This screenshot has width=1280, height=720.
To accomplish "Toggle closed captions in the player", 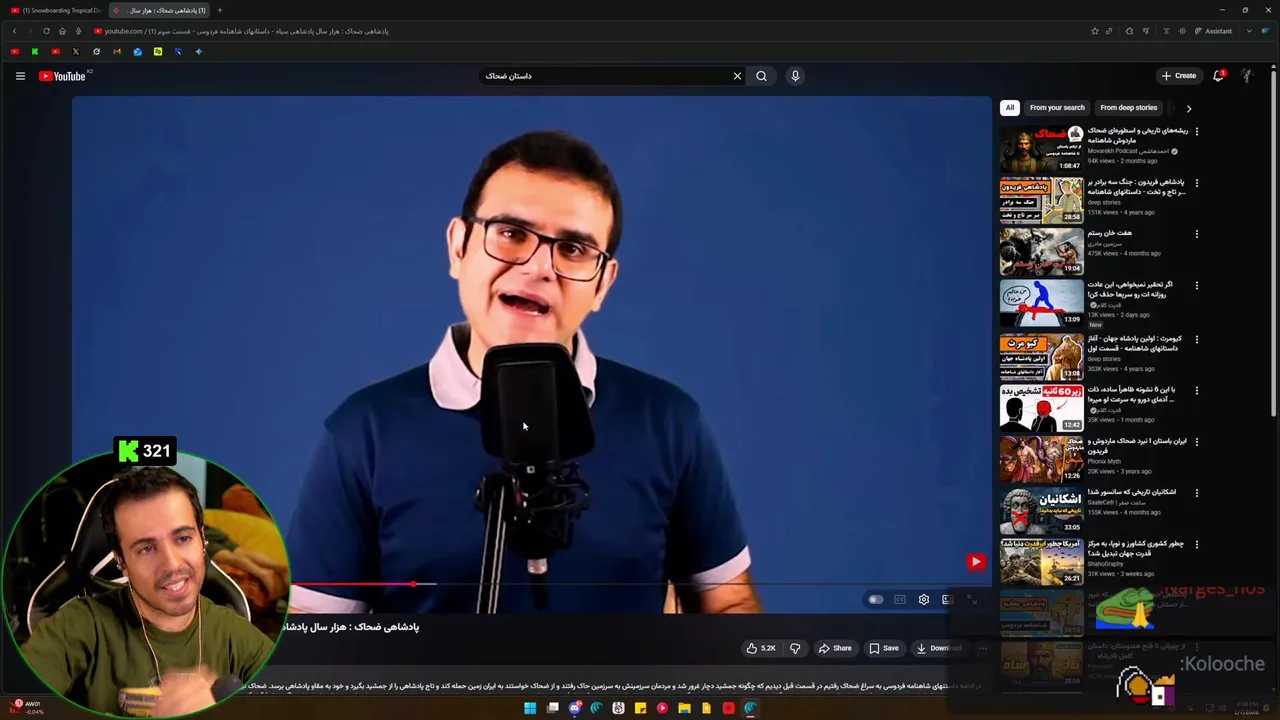I will pos(900,600).
